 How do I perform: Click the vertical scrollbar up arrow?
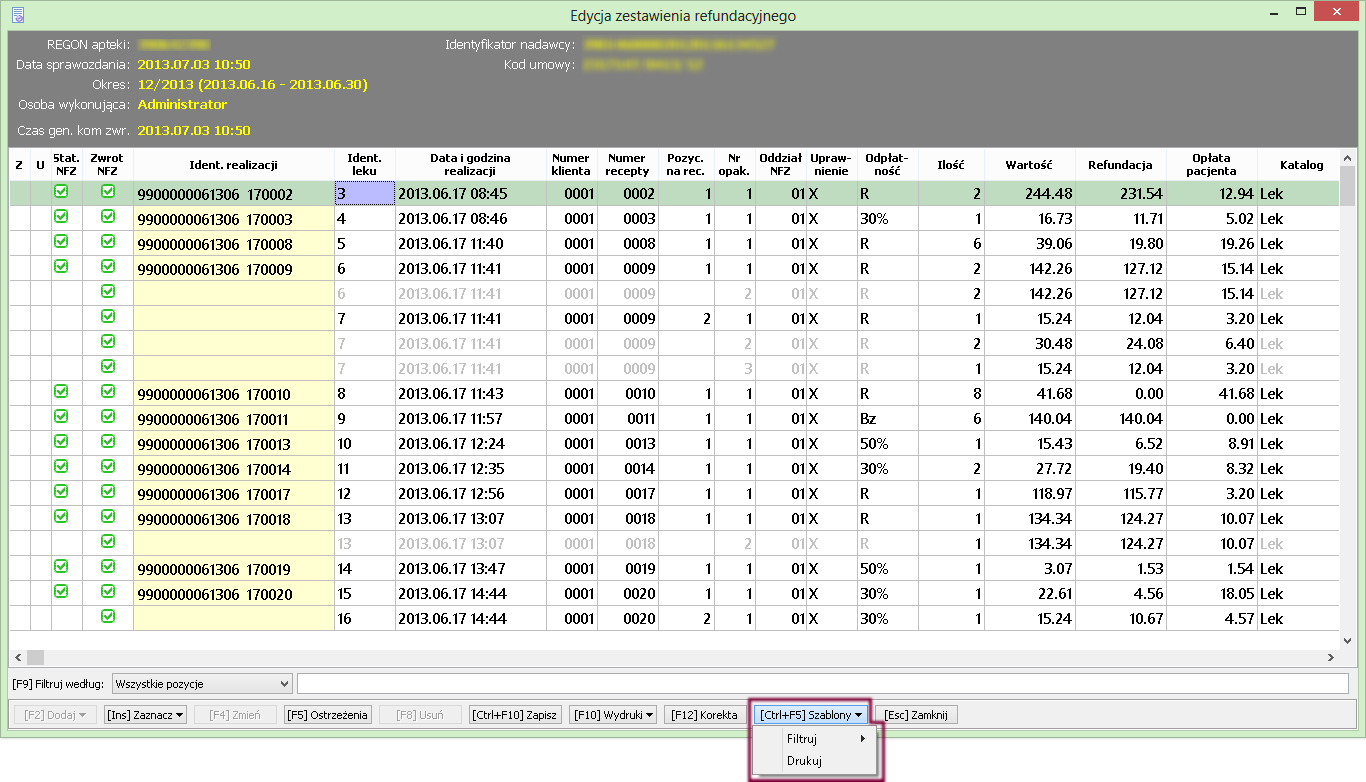click(1347, 157)
